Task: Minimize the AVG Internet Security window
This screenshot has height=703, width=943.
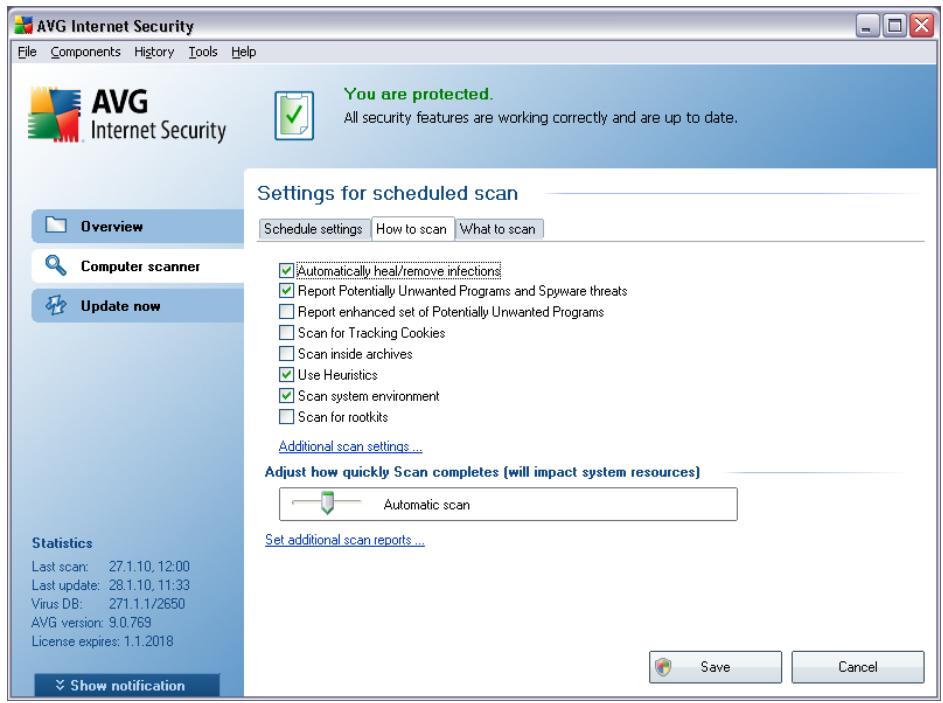Action: tap(867, 25)
